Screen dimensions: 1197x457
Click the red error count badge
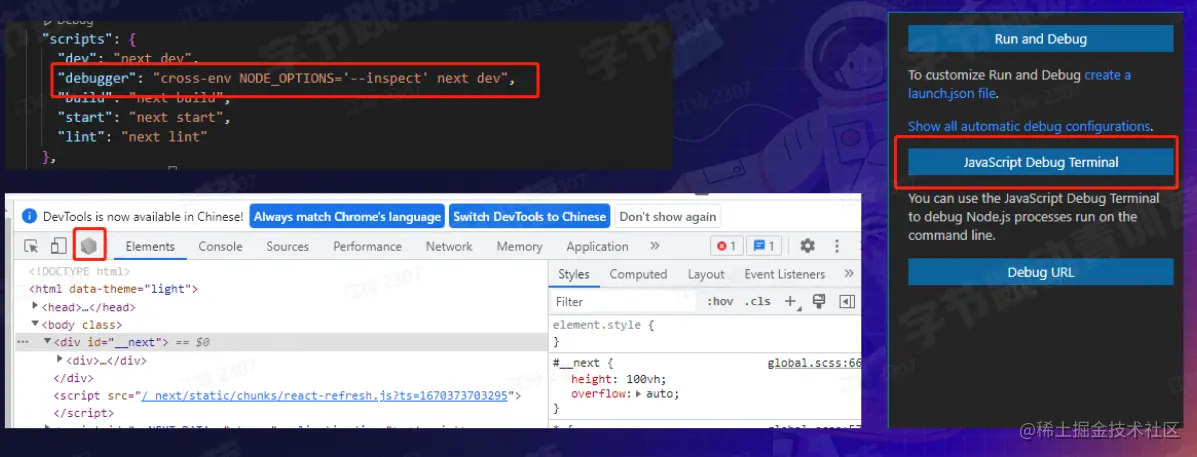[727, 246]
